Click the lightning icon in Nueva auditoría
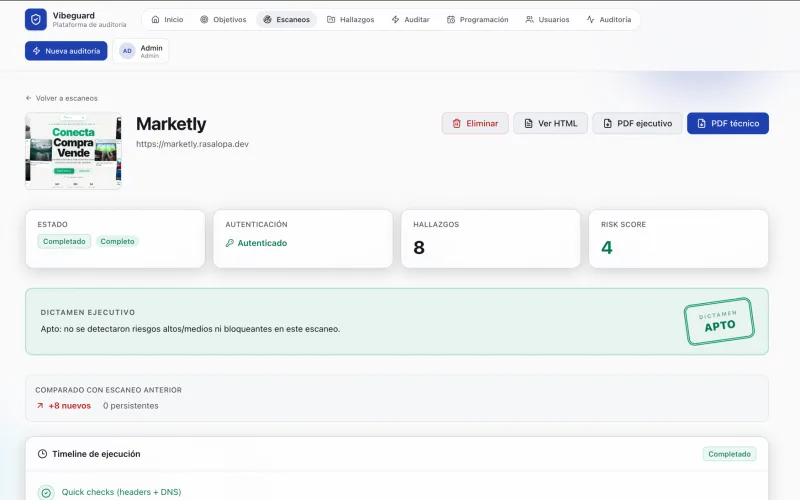Image resolution: width=800 pixels, height=500 pixels. pyautogui.click(x=36, y=51)
